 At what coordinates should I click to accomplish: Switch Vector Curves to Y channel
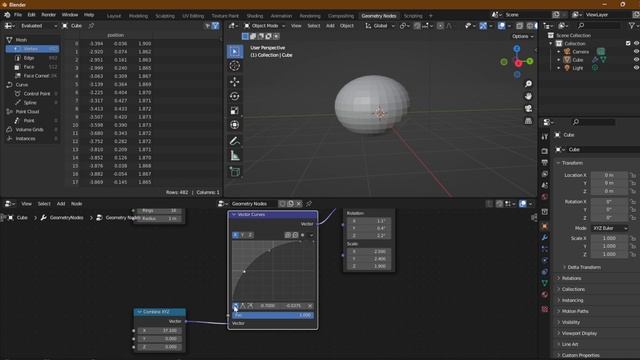tap(243, 235)
